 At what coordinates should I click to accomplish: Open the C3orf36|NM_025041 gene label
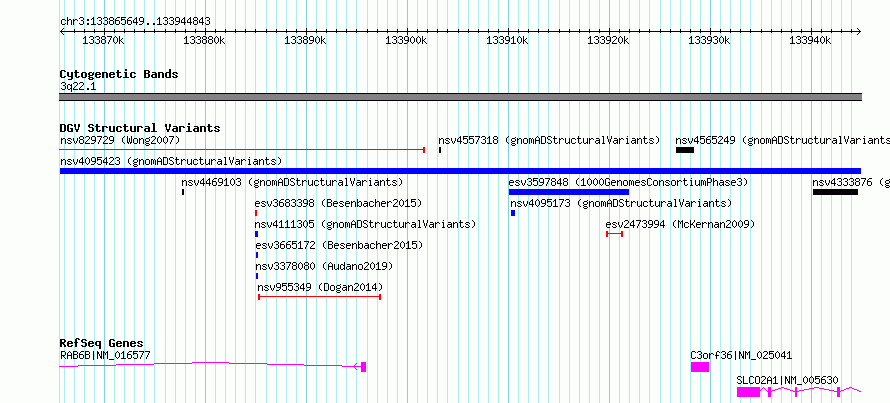741,356
